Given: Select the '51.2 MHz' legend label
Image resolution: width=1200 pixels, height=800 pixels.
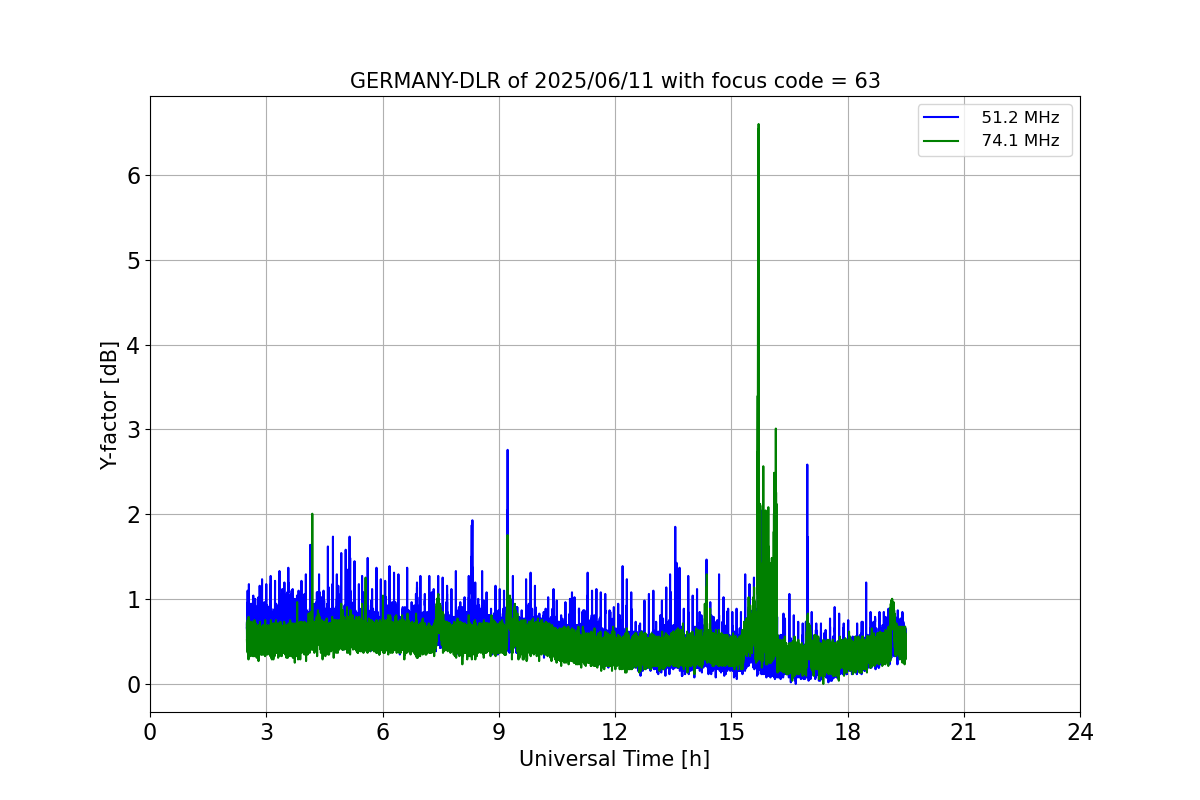Looking at the screenshot, I should (x=1020, y=118).
